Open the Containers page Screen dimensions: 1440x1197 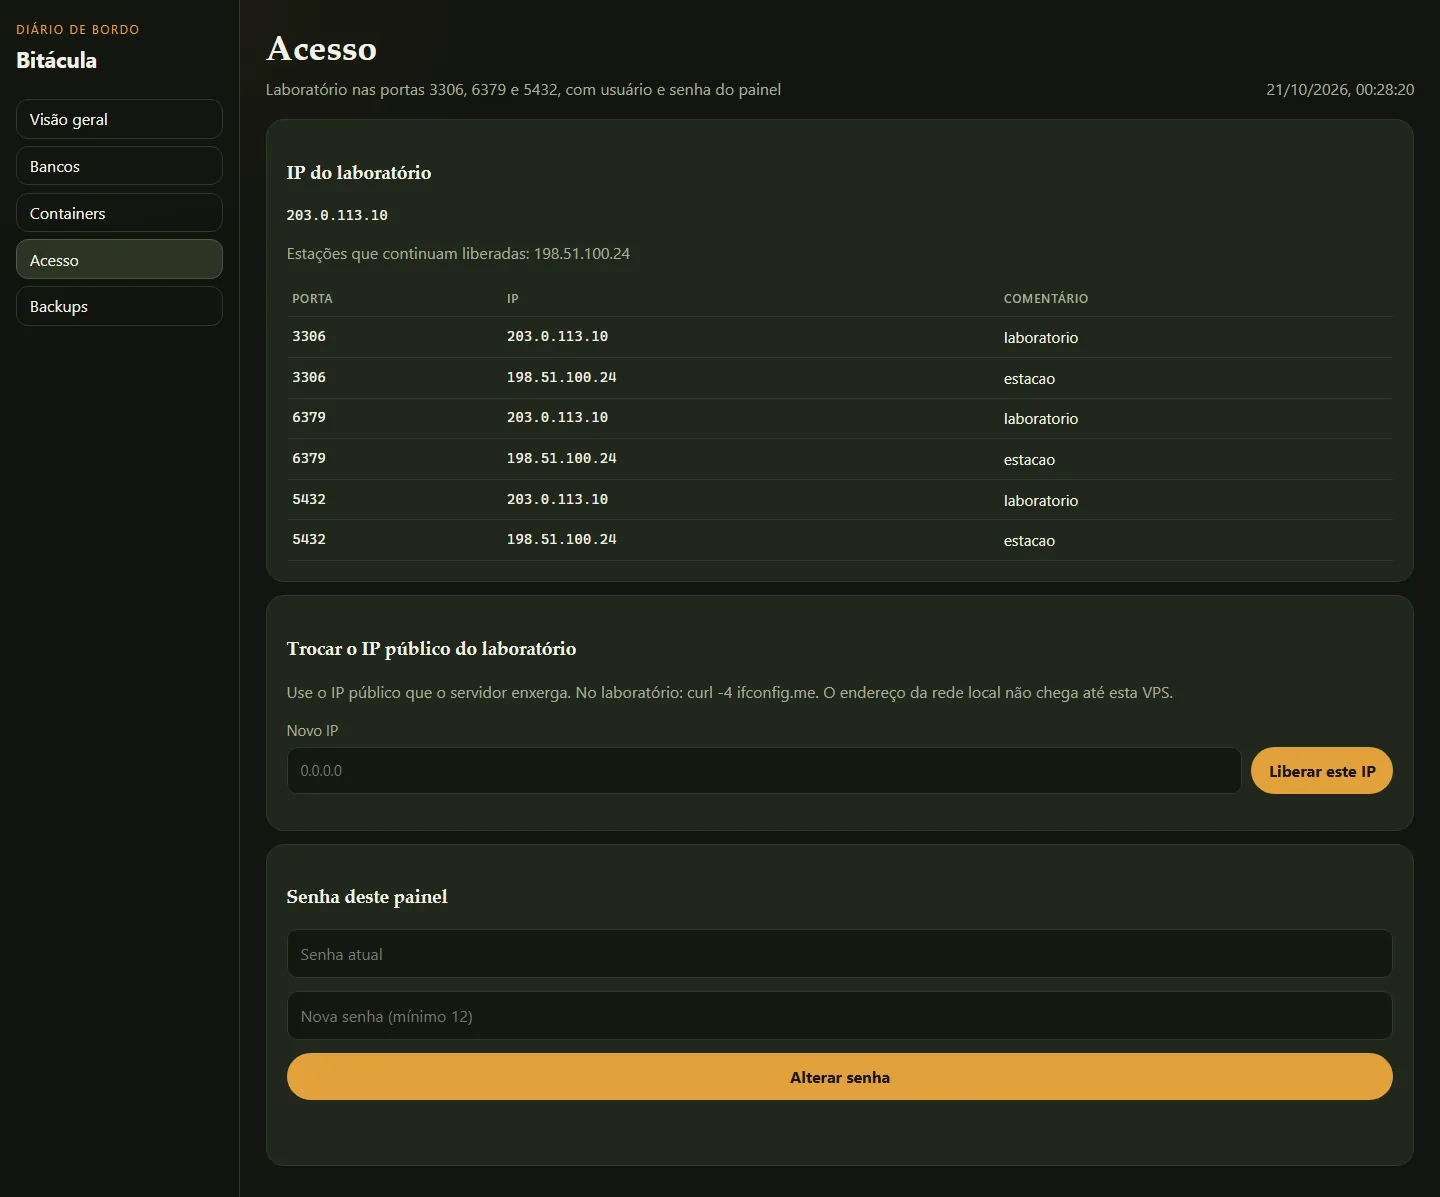point(119,213)
